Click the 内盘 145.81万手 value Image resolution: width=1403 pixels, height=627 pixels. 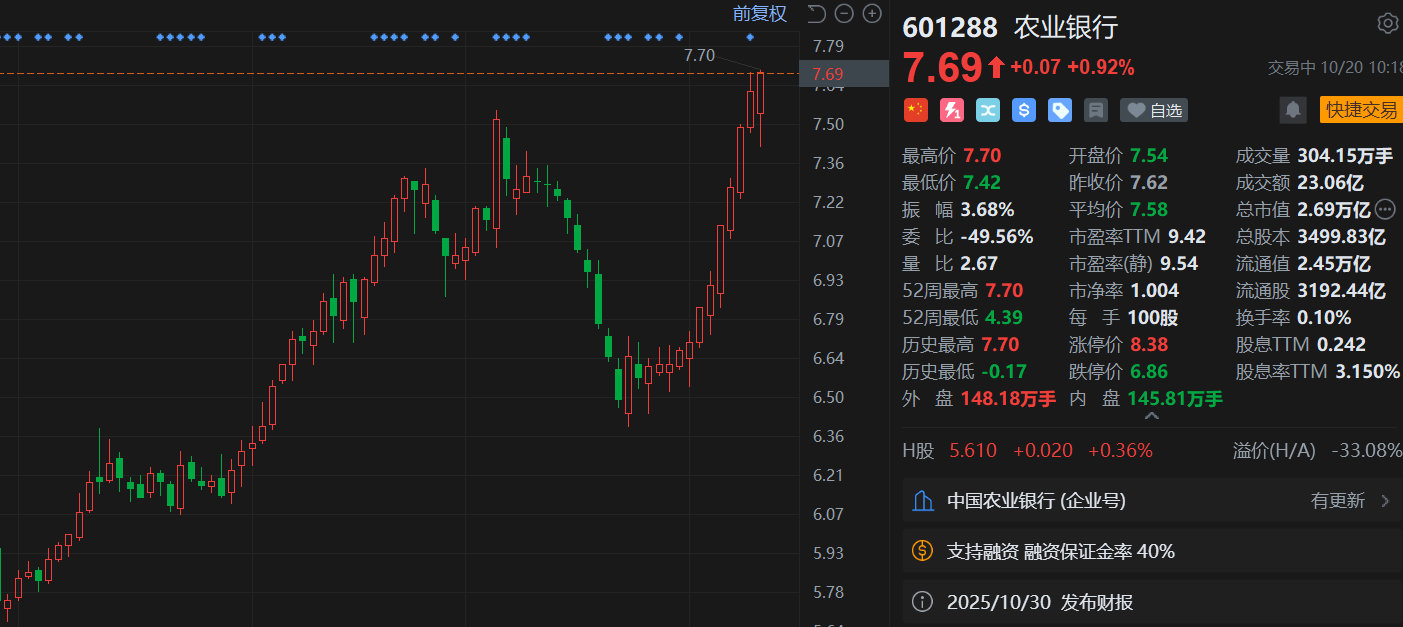click(1175, 399)
